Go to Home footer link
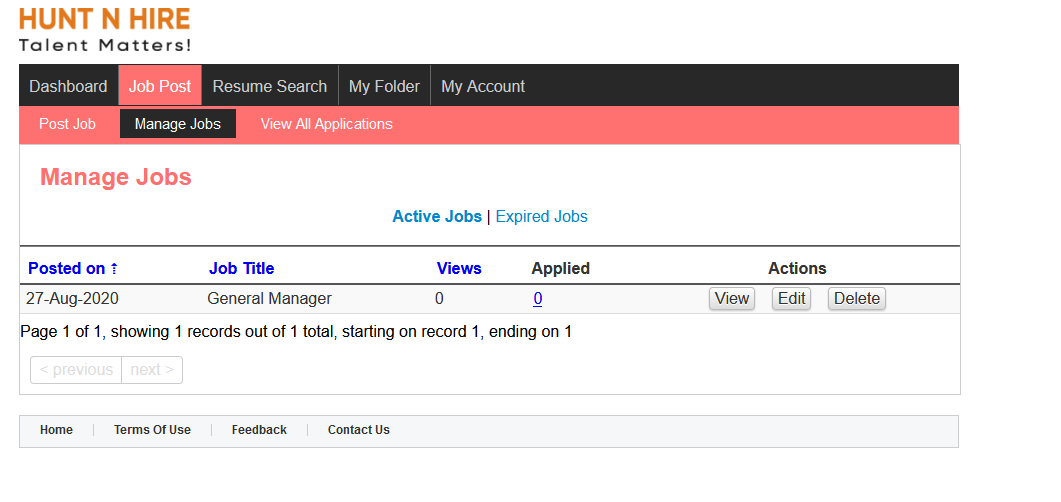Screen dimensions: 1061x502 click(56, 430)
